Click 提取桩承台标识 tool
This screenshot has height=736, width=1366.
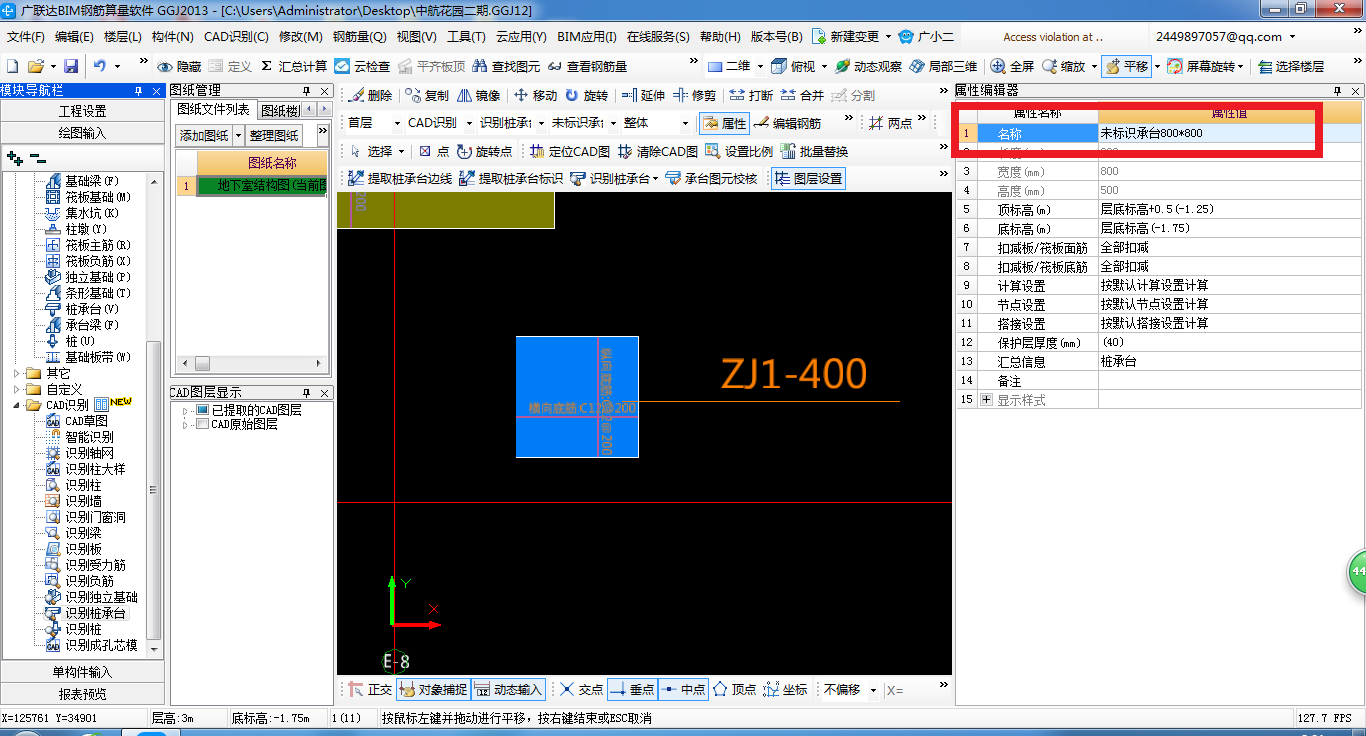511,179
